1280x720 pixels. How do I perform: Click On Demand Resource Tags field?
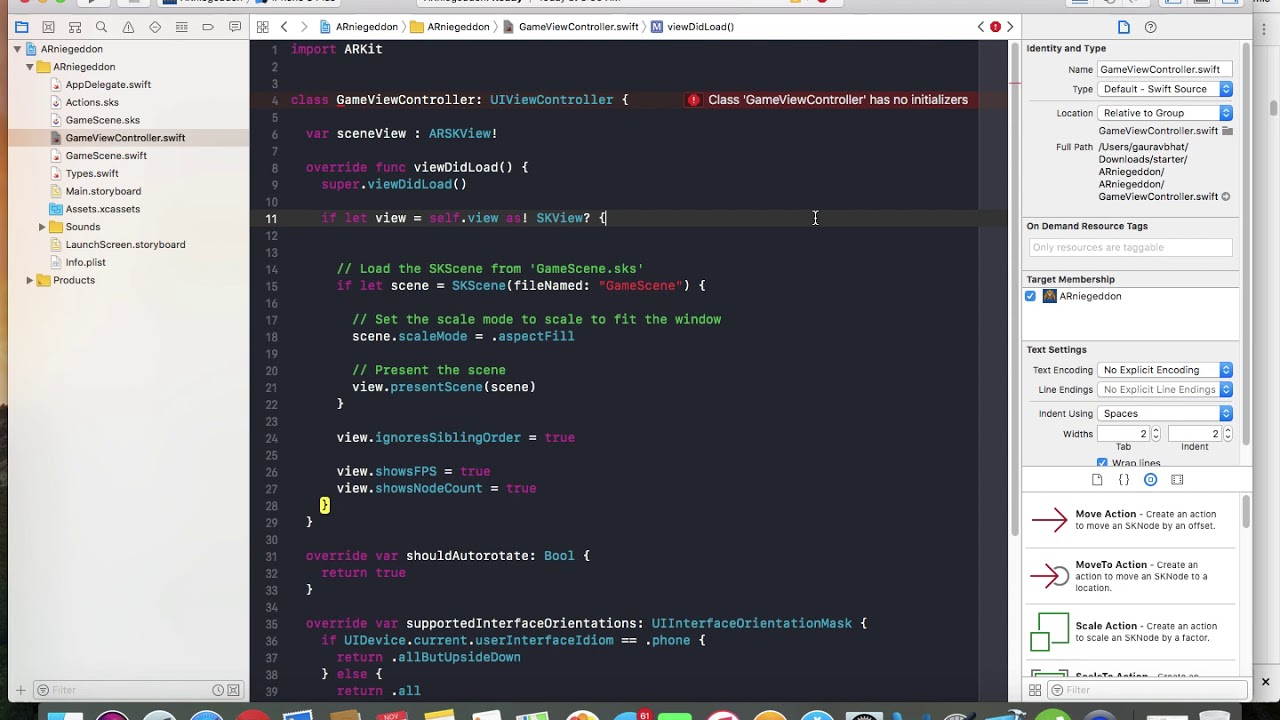click(1130, 247)
